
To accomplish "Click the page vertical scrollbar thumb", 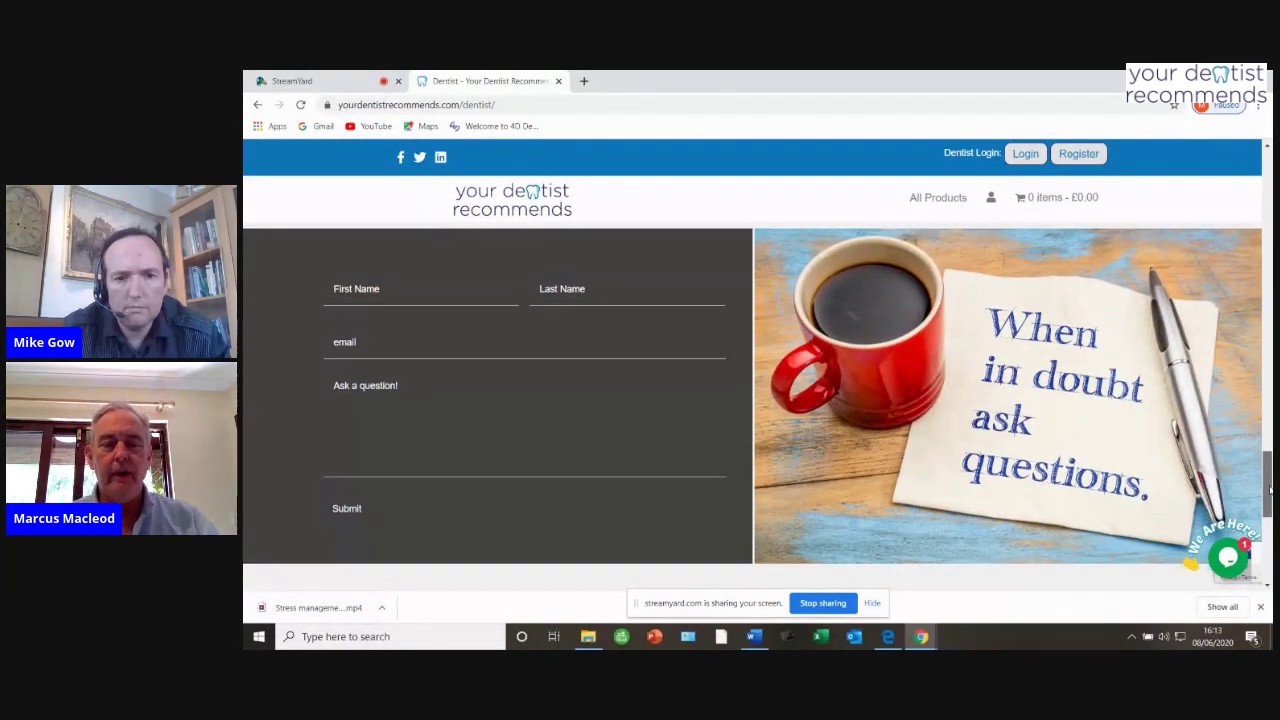I will (1267, 483).
